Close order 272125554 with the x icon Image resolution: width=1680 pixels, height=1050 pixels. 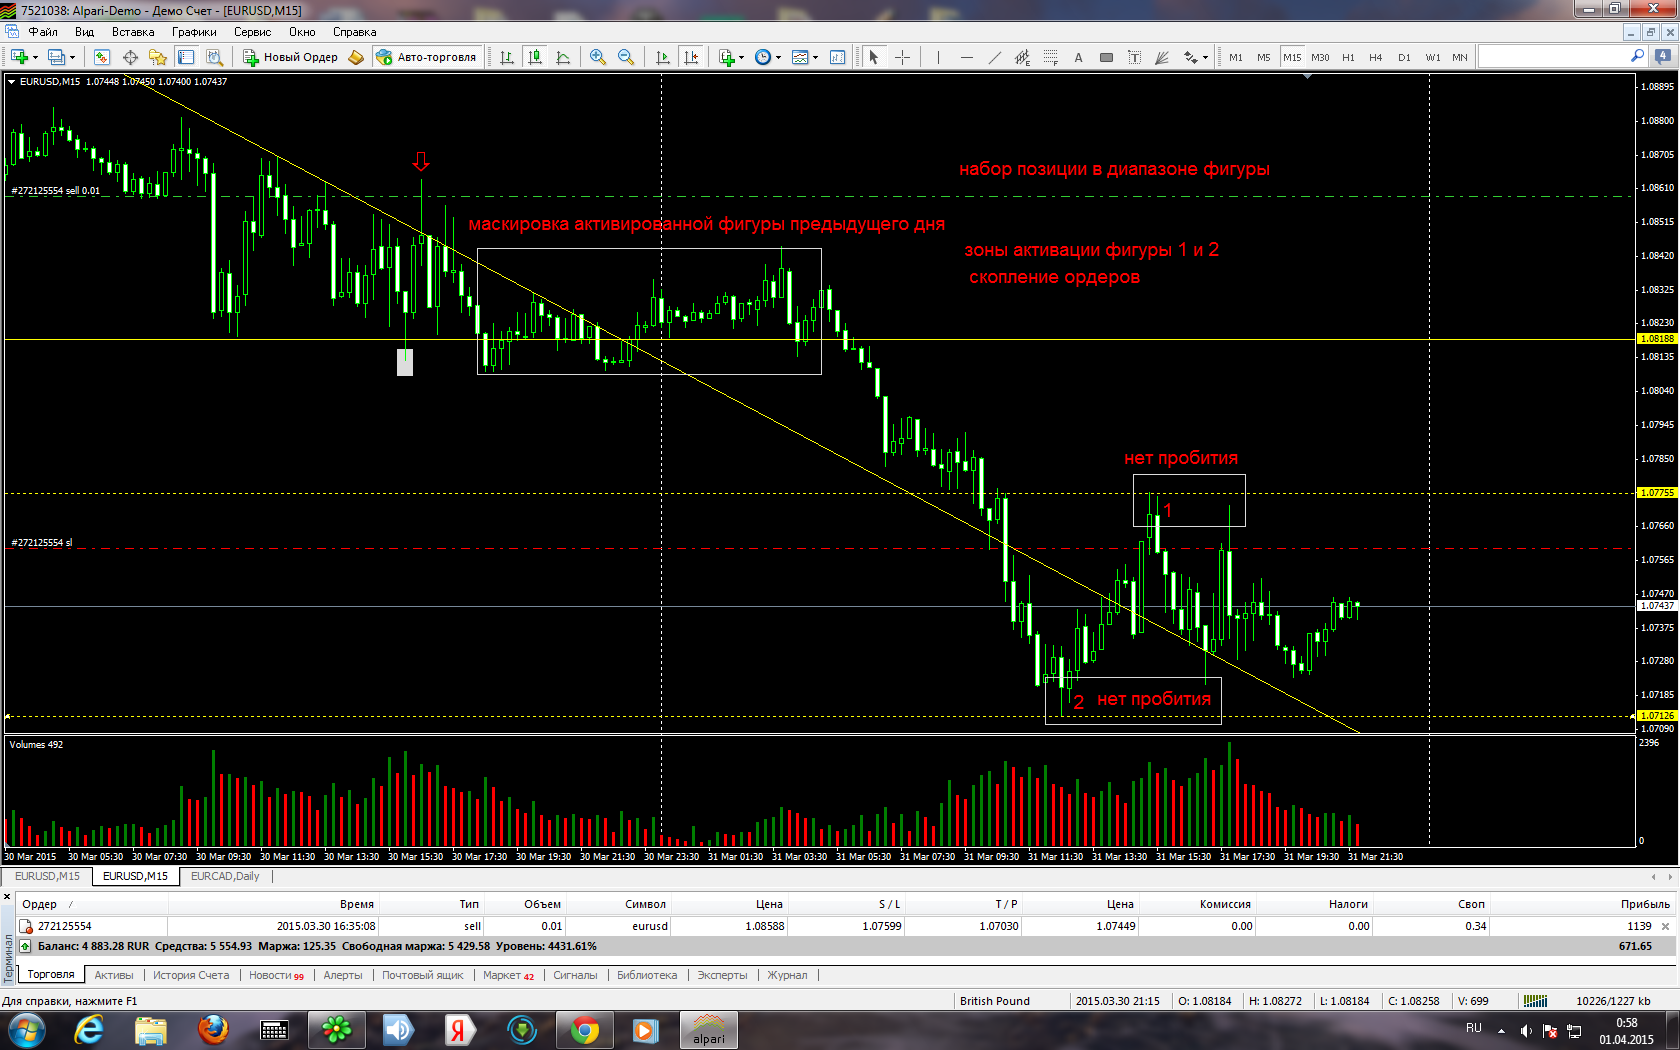pos(1665,926)
